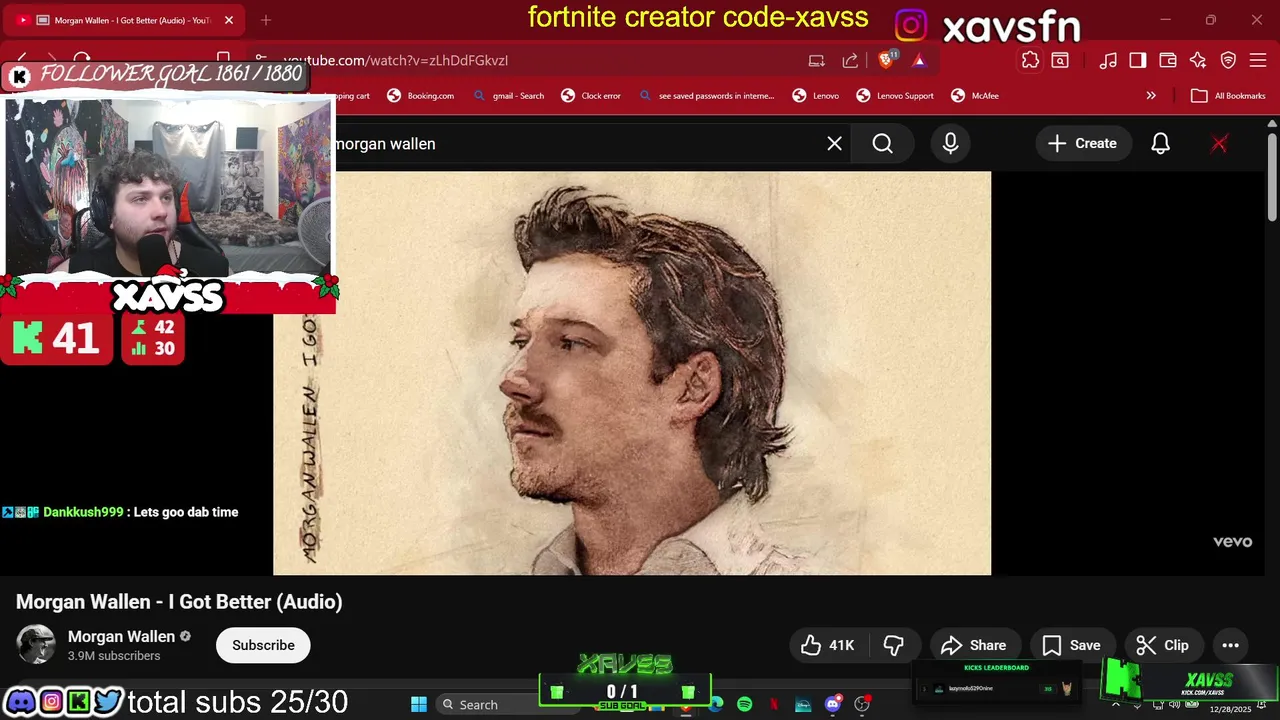The height and width of the screenshot is (720, 1280).
Task: Open more actions three-dot menu
Action: pos(1230,645)
